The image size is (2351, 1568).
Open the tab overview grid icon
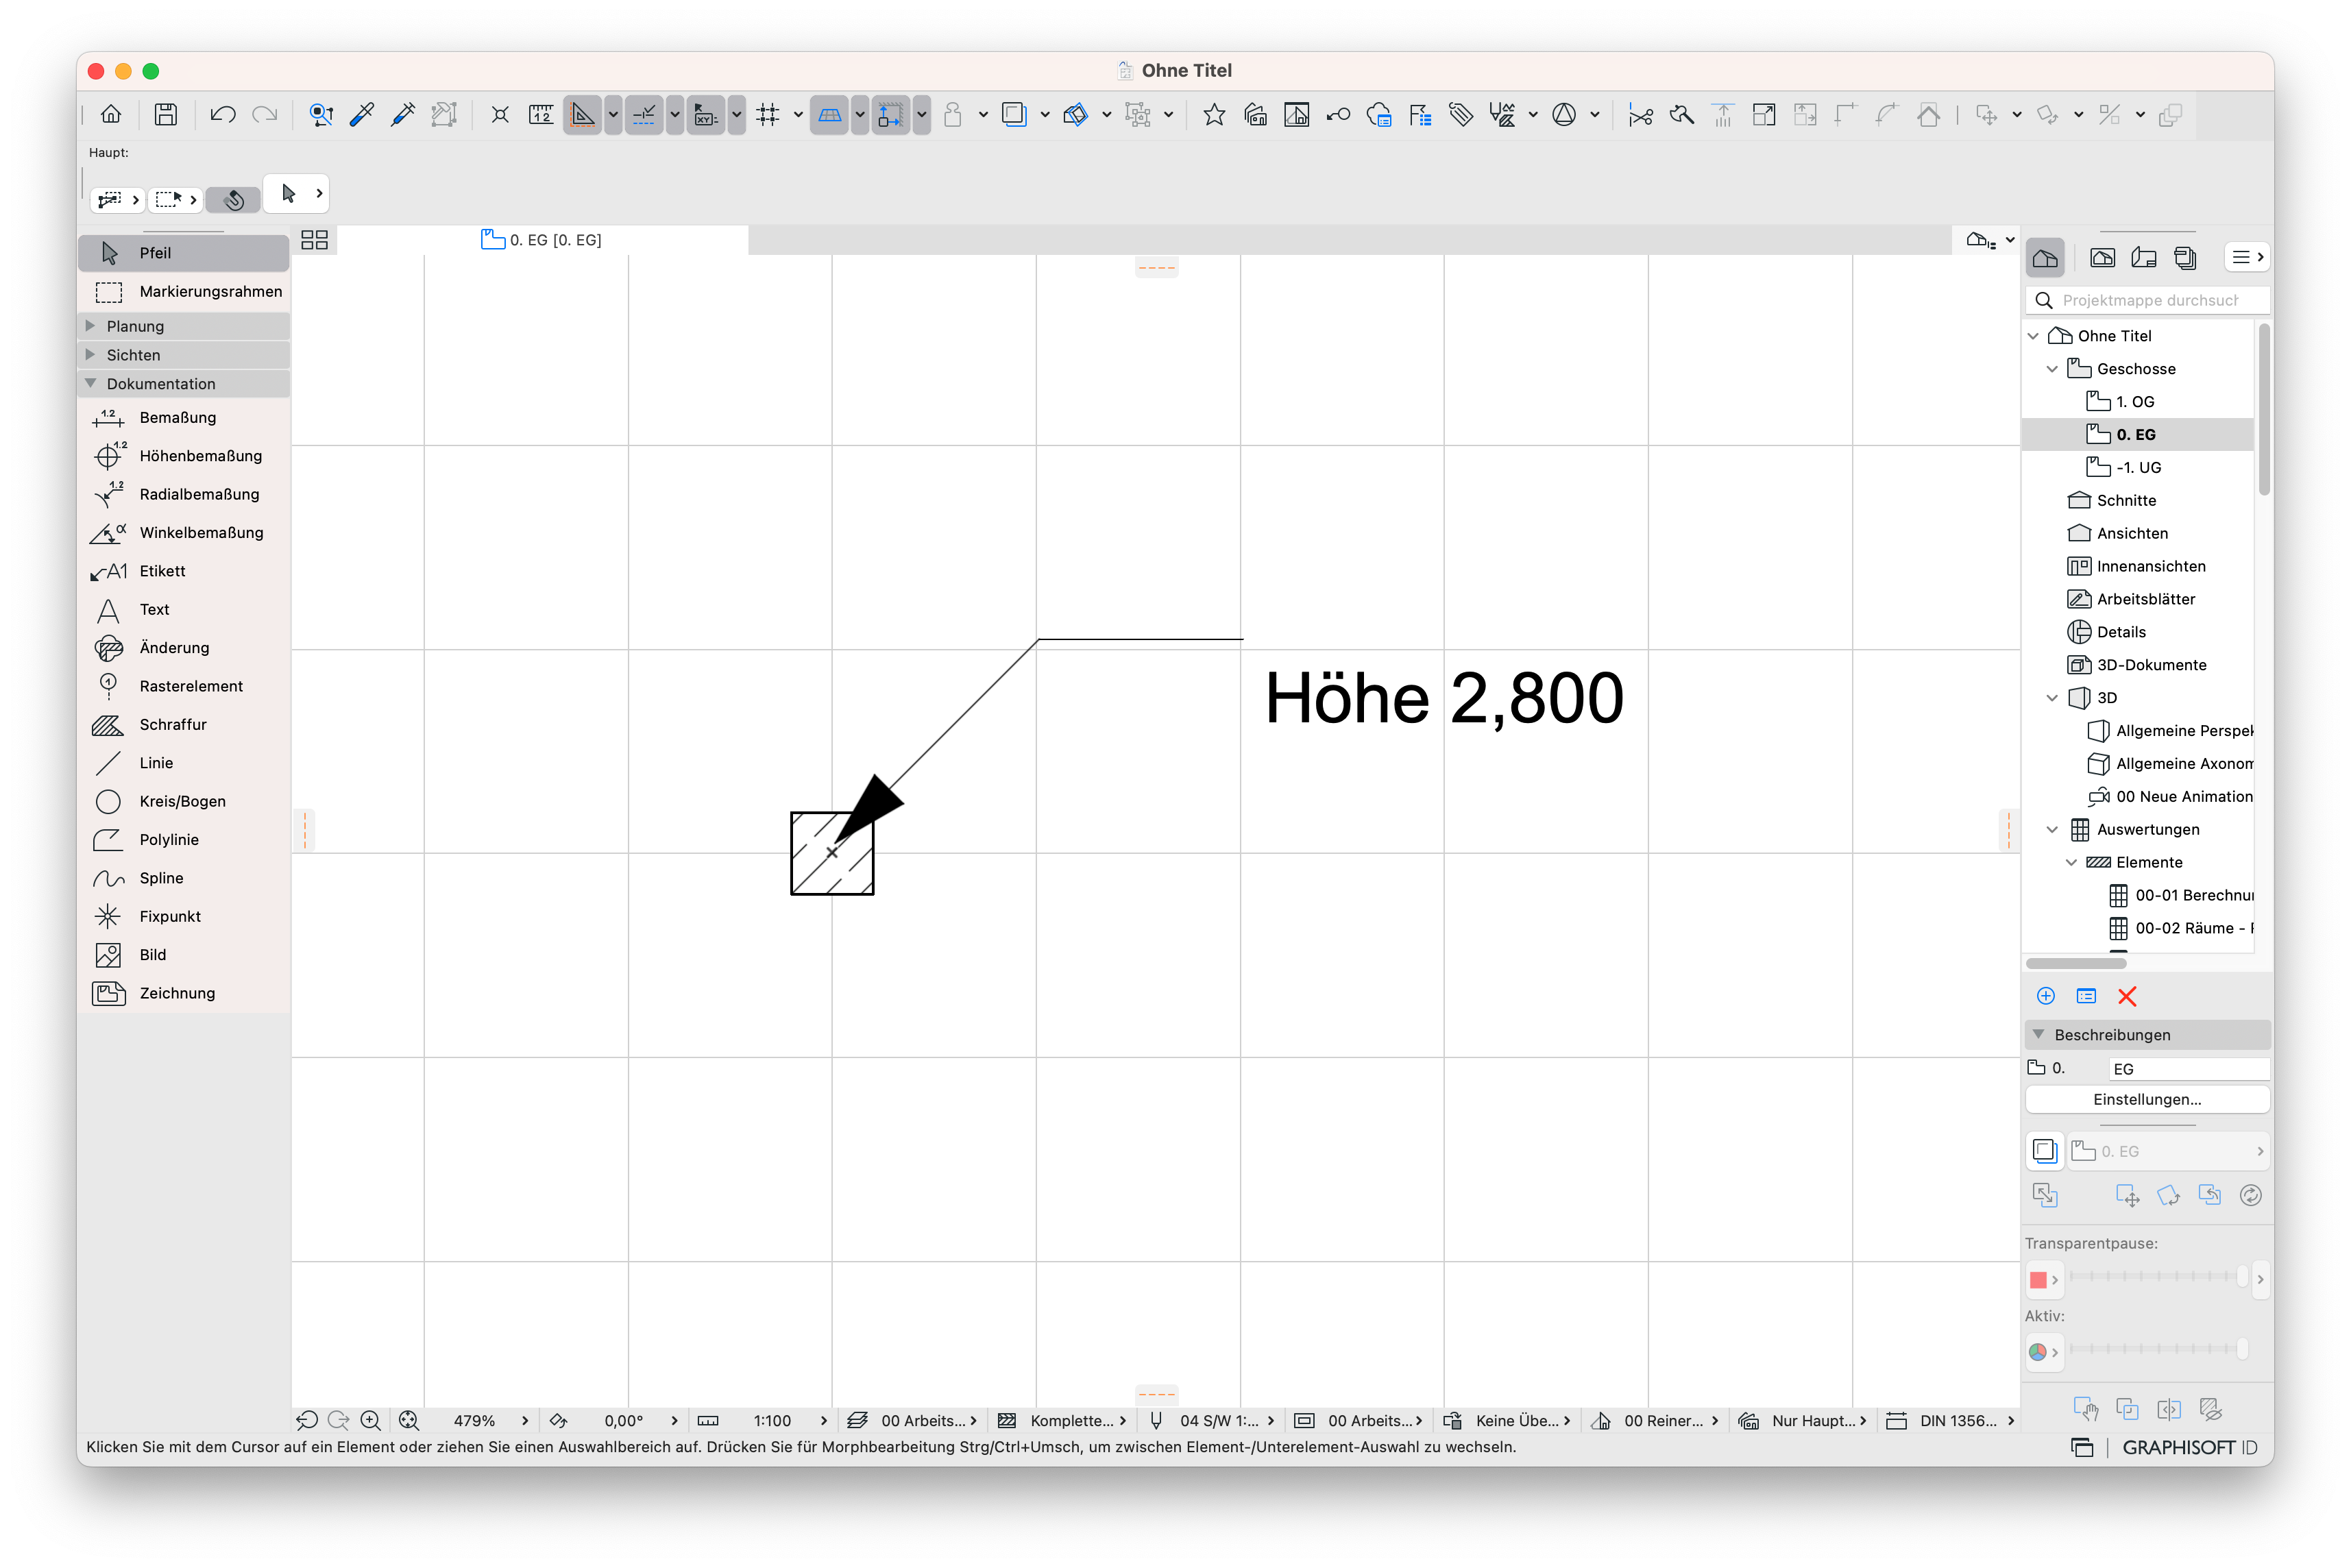click(x=315, y=240)
